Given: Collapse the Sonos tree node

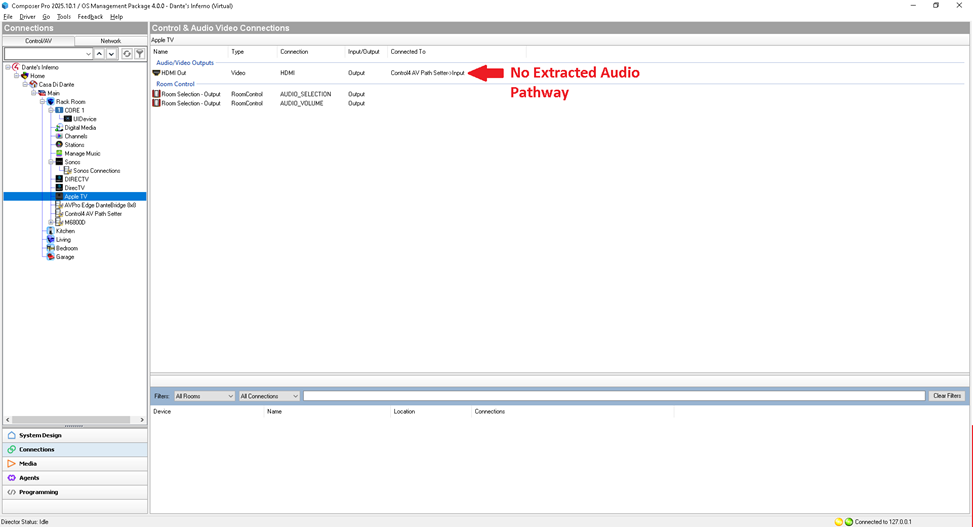Looking at the screenshot, I should tap(51, 162).
